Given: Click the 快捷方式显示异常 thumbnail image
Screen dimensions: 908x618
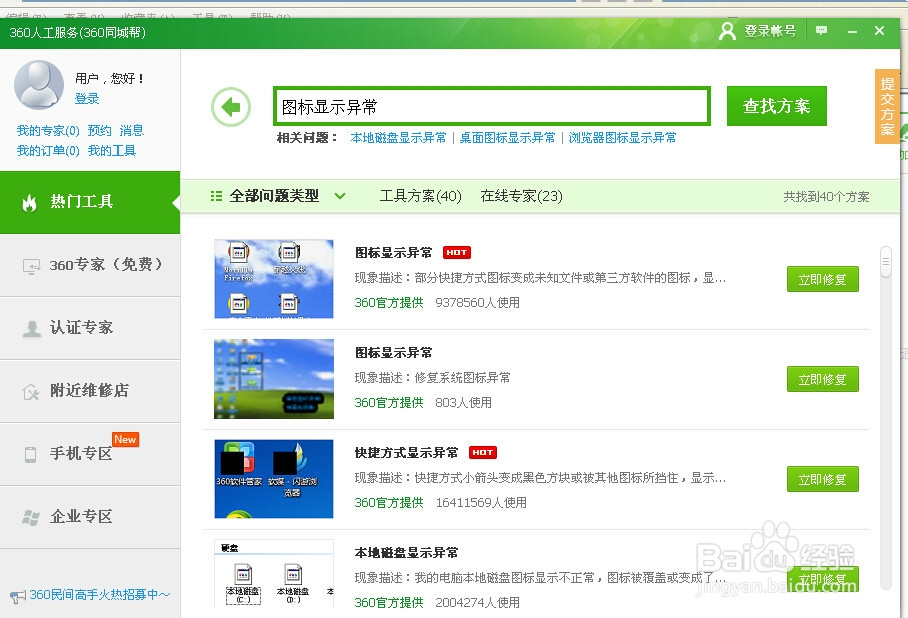Looking at the screenshot, I should click(x=273, y=479).
